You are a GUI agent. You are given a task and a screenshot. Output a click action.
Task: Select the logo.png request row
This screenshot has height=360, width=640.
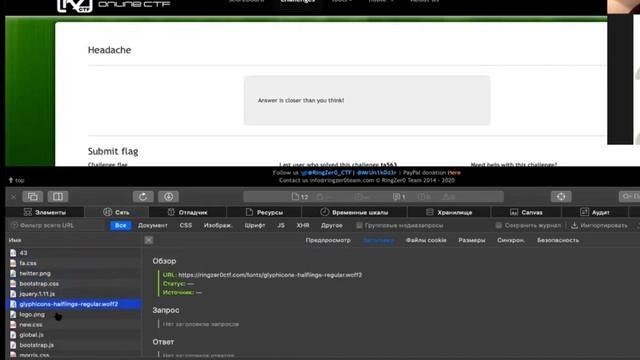point(74,314)
